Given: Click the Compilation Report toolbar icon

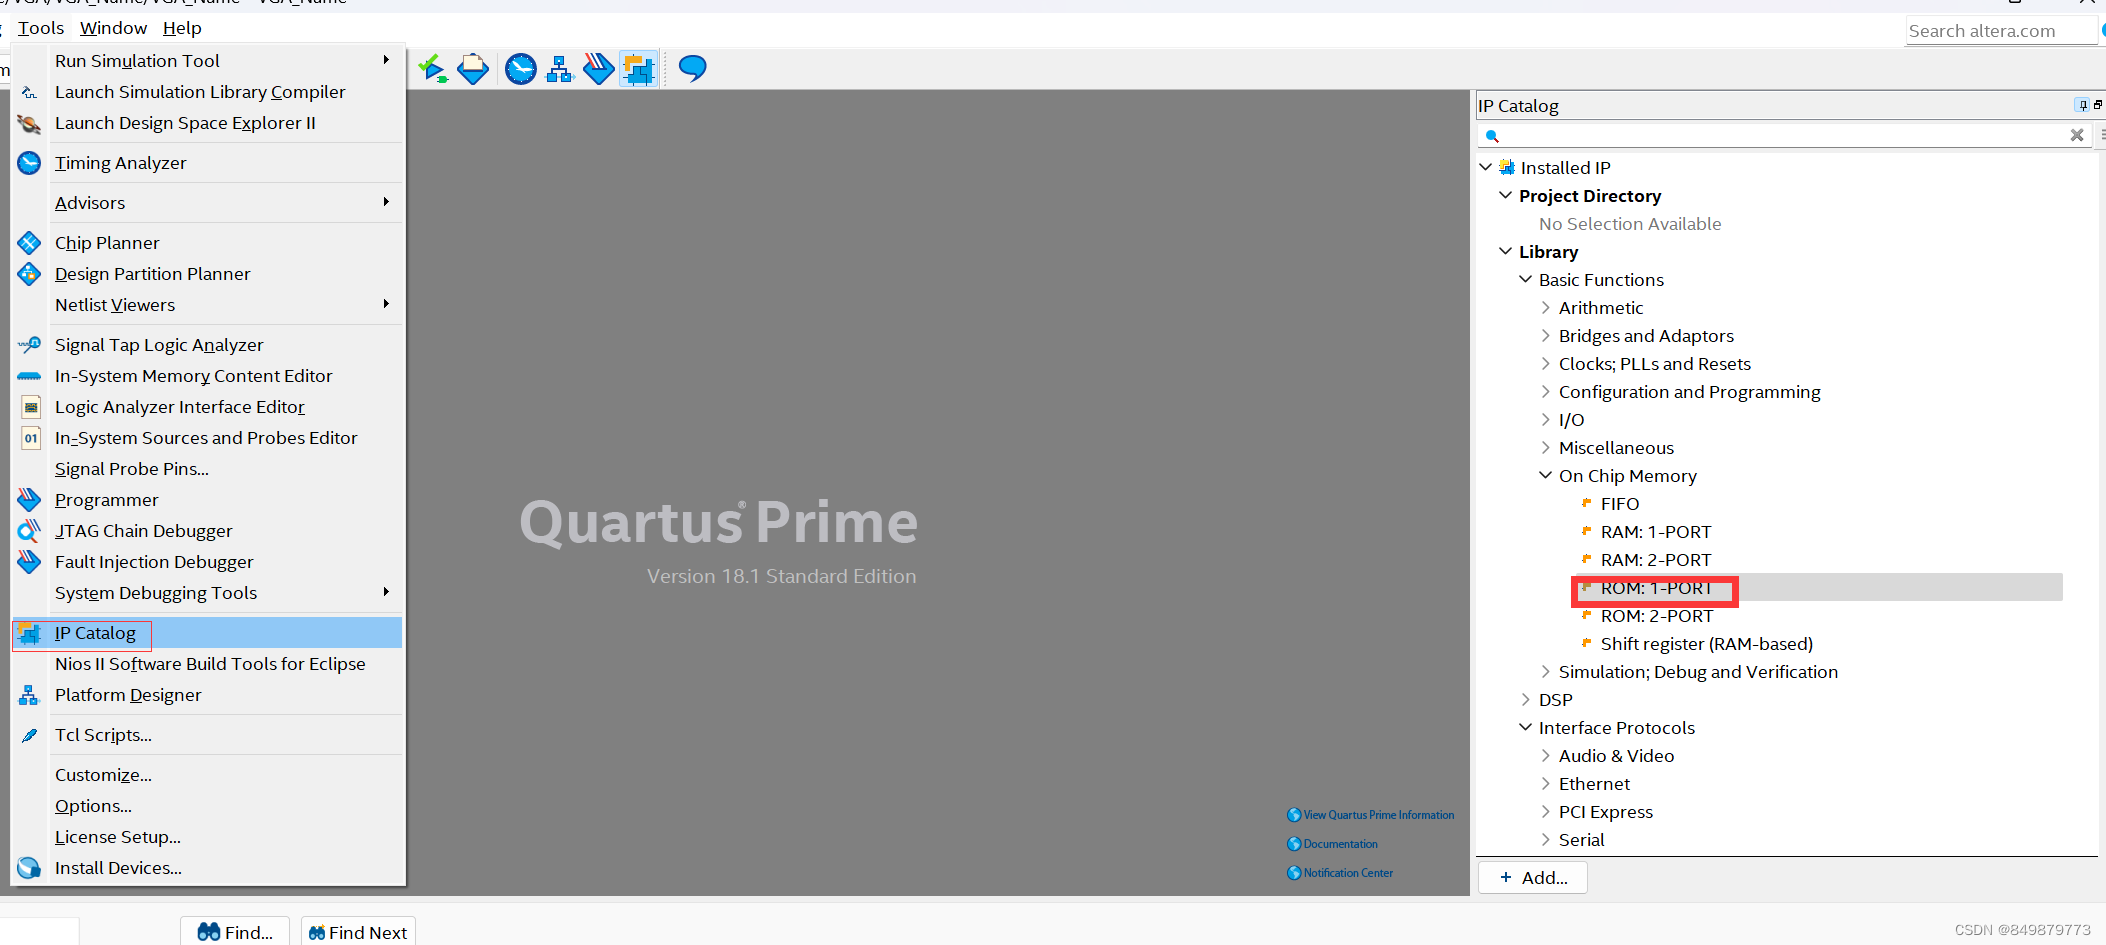Looking at the screenshot, I should tap(473, 69).
